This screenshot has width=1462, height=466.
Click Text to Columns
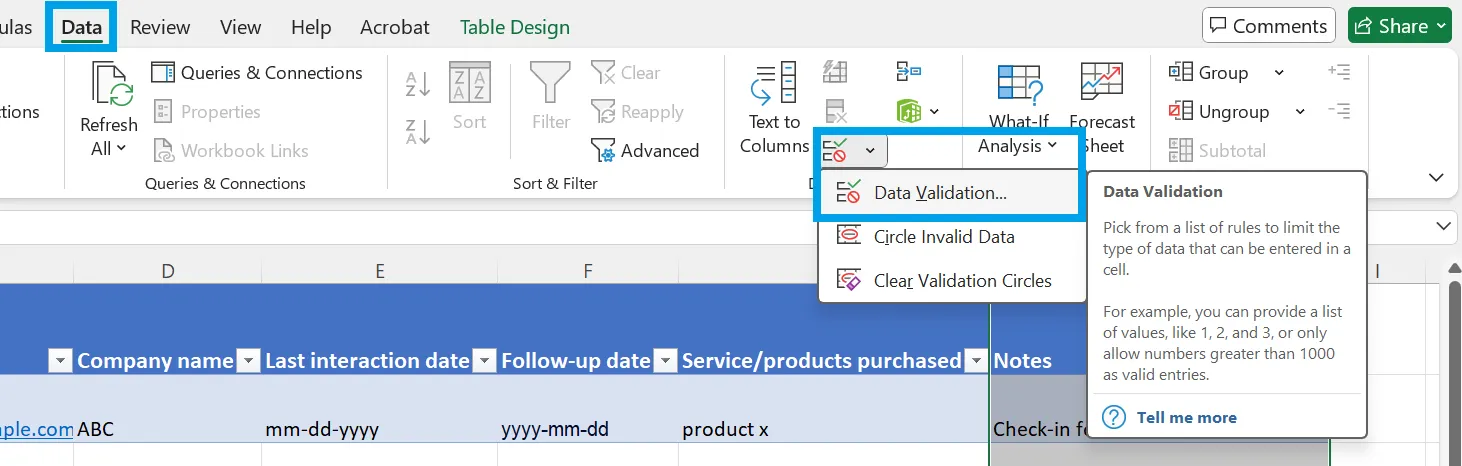[775, 108]
